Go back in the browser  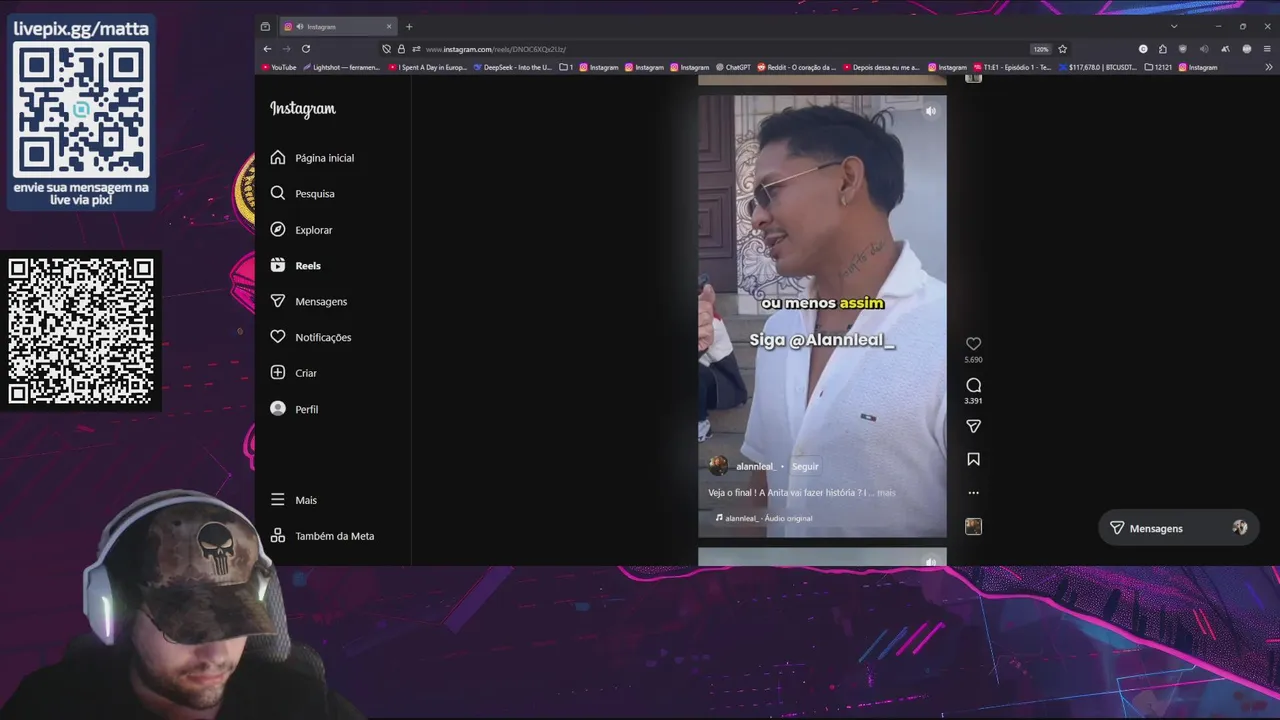[267, 49]
